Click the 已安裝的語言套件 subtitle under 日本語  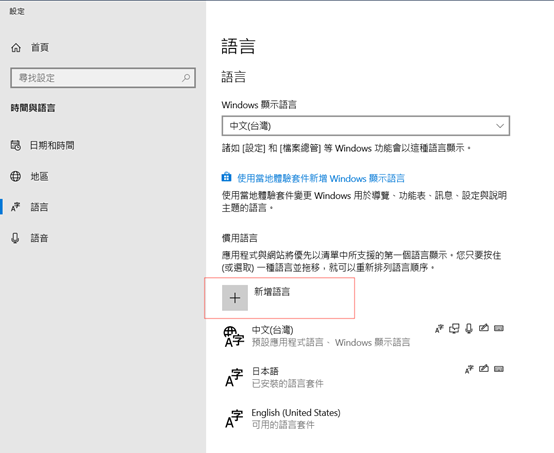pos(288,383)
